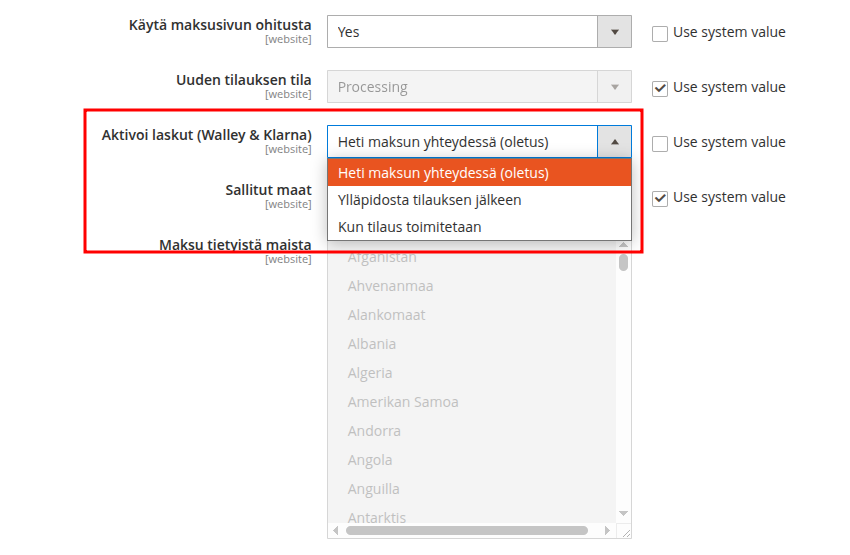Click the Uuden tilauksen tila Processing dropdown
Viewport: 850px width, 555px height.
click(479, 87)
